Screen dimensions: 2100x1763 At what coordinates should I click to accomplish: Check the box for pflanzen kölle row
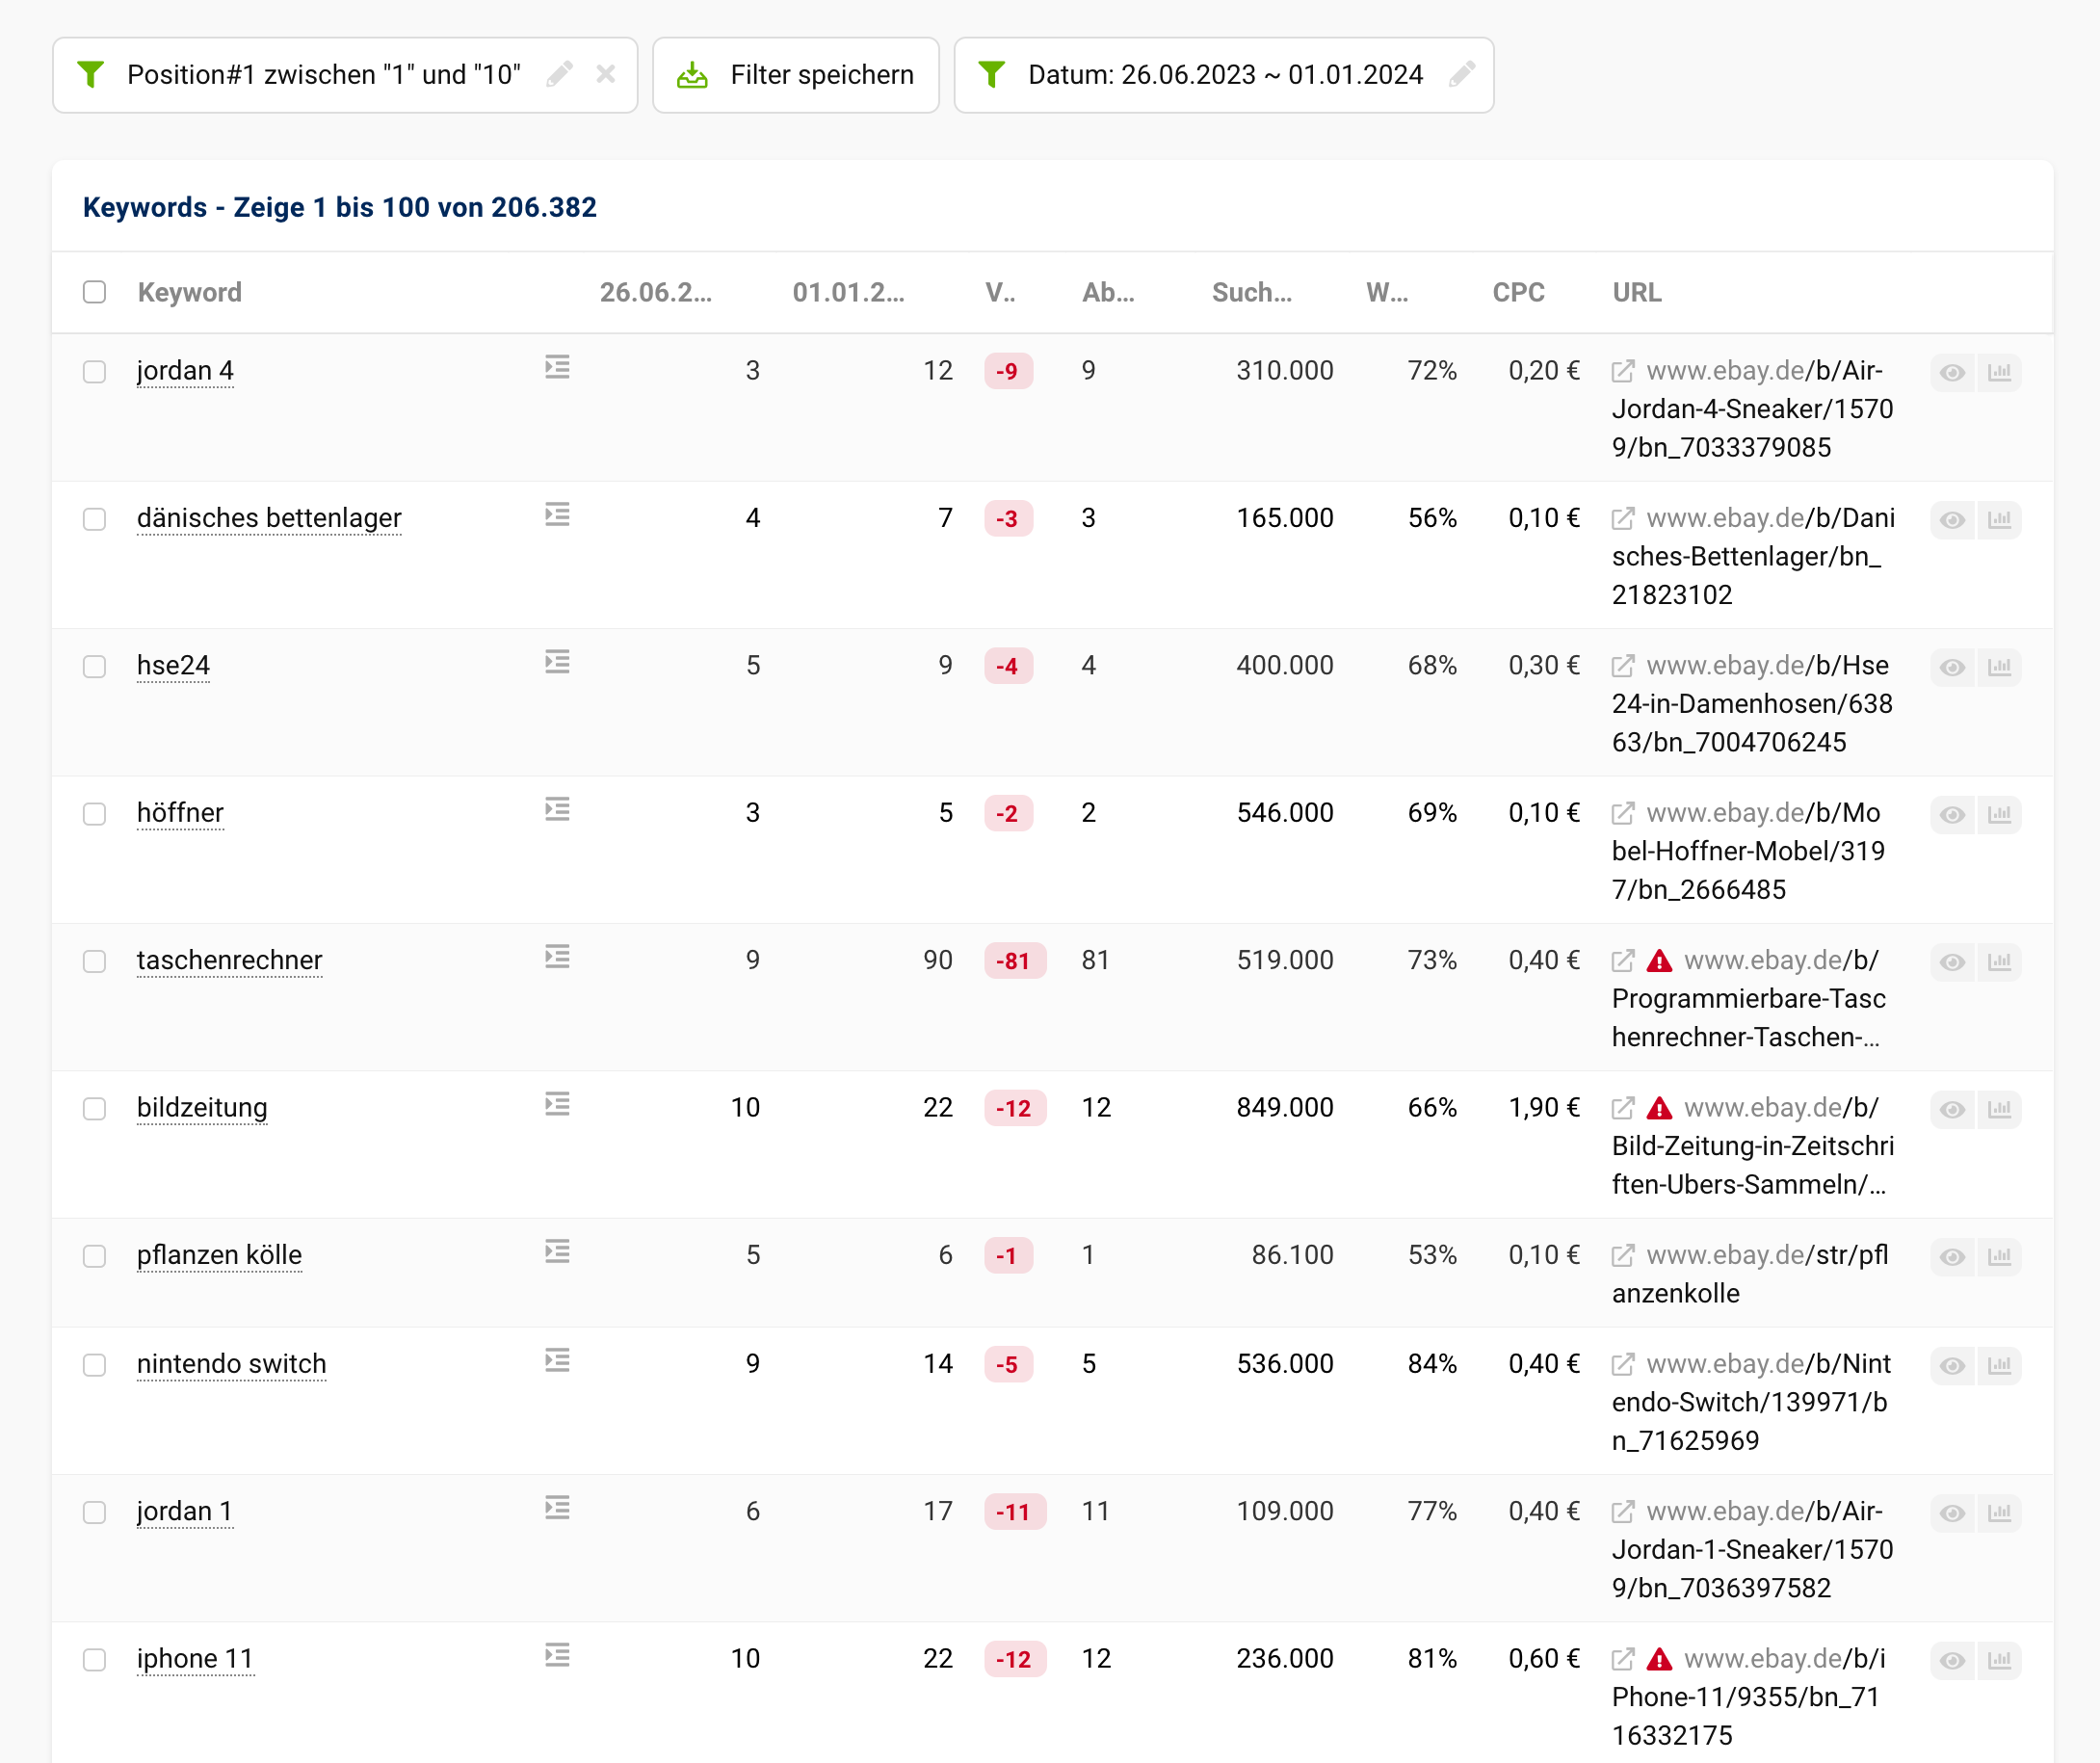click(x=94, y=1255)
